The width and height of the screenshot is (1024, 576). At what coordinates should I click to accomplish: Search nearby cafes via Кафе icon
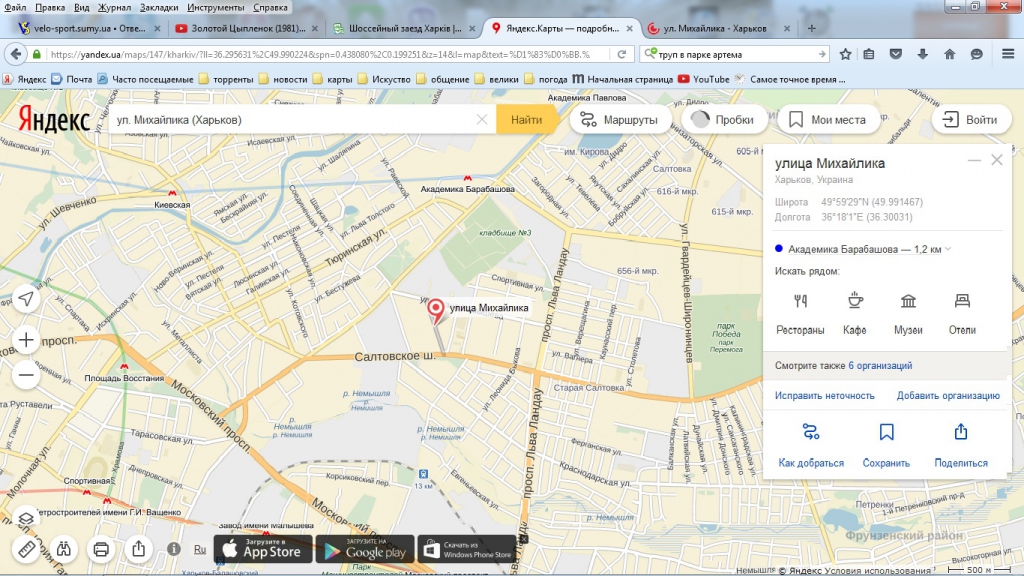point(854,313)
